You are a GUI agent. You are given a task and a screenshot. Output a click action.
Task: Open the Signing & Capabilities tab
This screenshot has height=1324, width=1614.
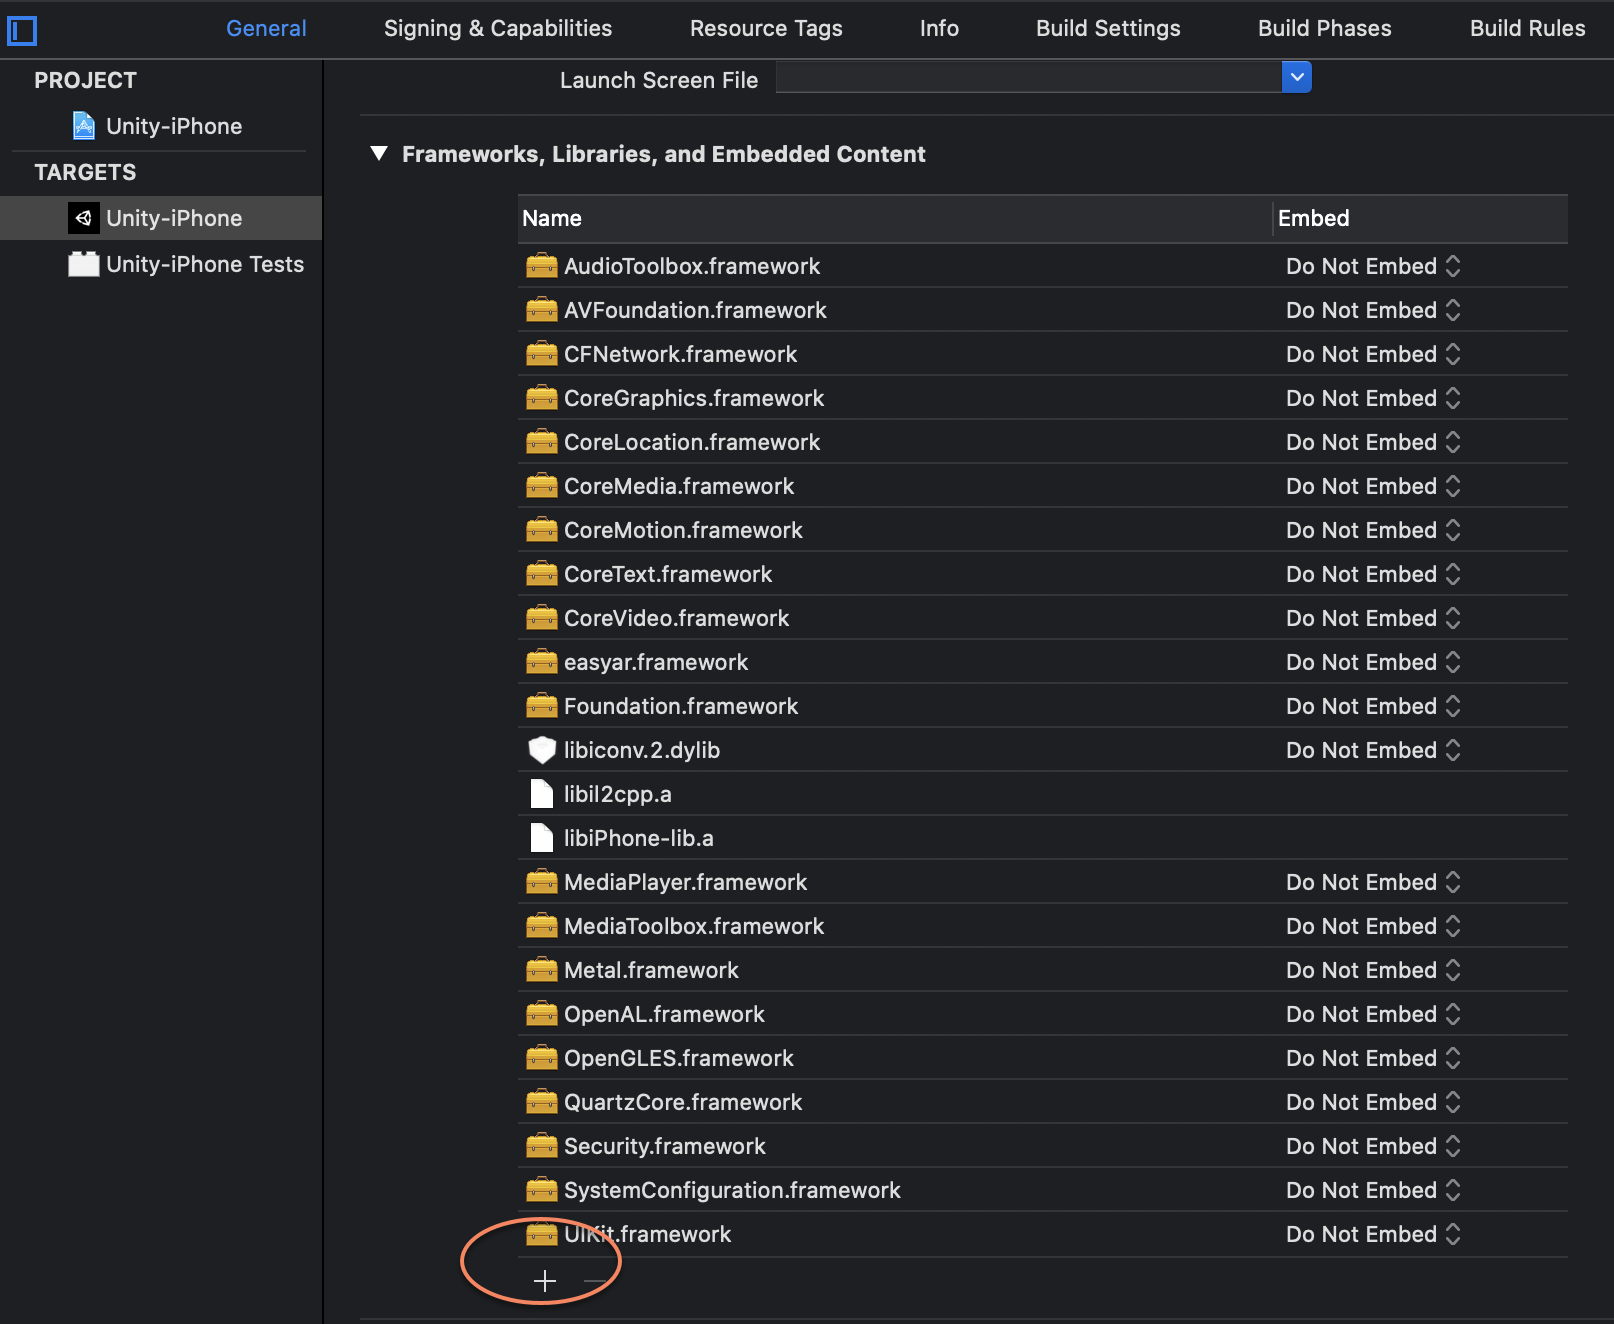[x=497, y=28]
